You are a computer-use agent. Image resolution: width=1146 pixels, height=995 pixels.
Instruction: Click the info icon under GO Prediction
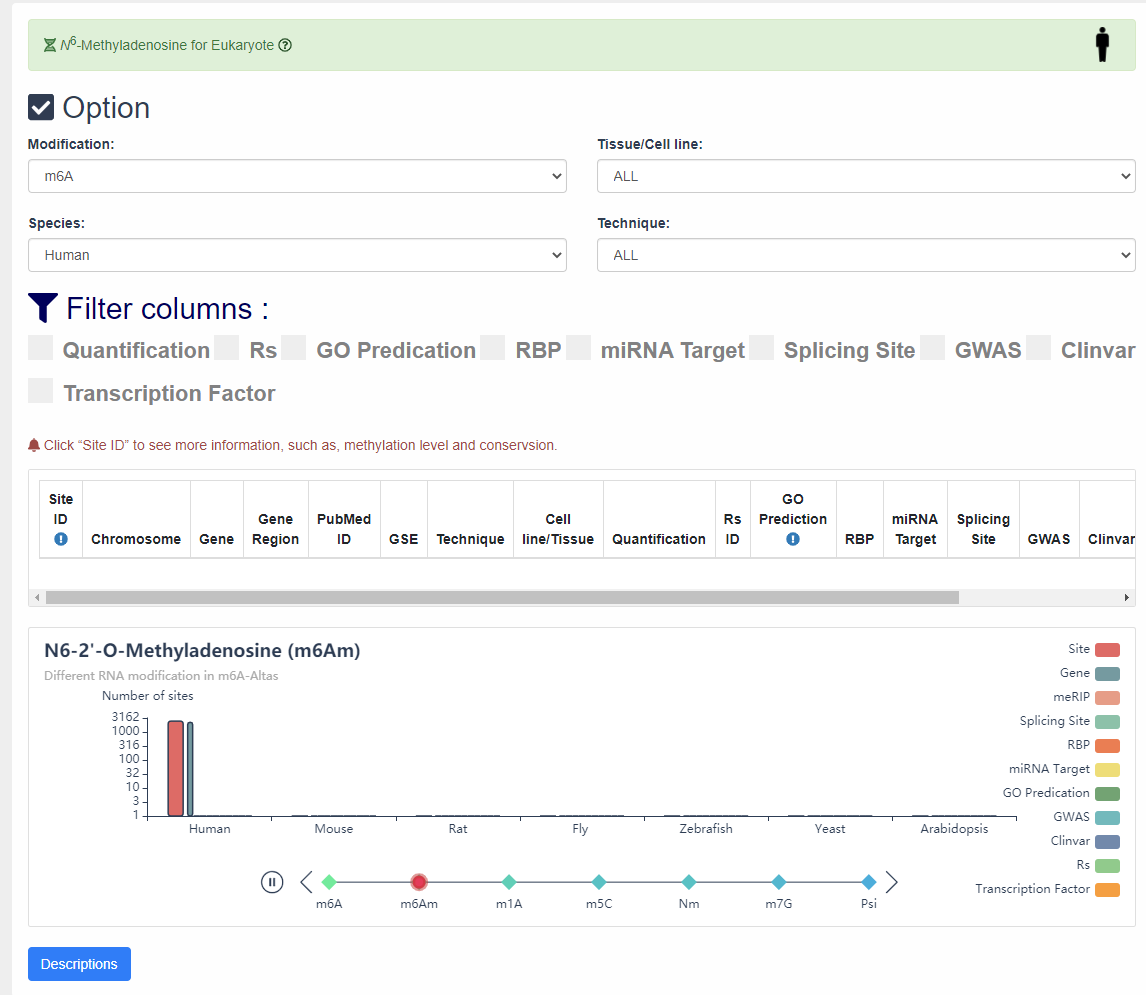(793, 539)
